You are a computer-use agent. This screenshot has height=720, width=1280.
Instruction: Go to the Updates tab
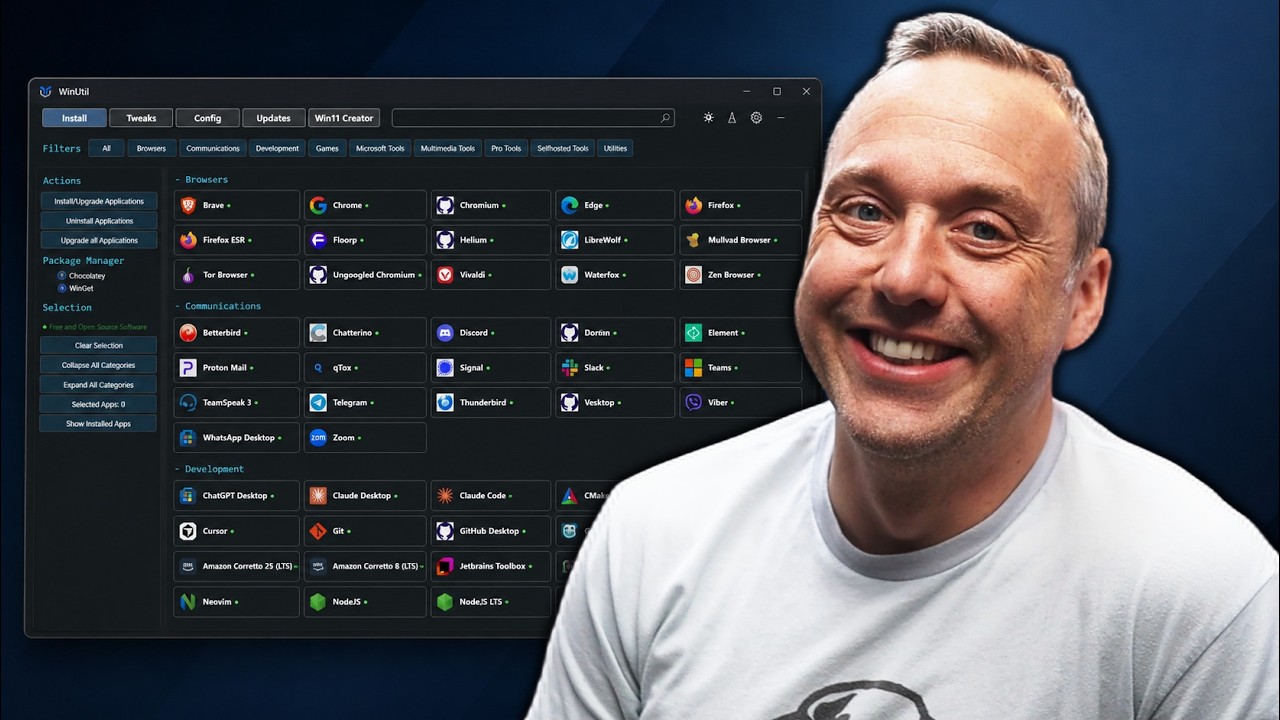(273, 118)
